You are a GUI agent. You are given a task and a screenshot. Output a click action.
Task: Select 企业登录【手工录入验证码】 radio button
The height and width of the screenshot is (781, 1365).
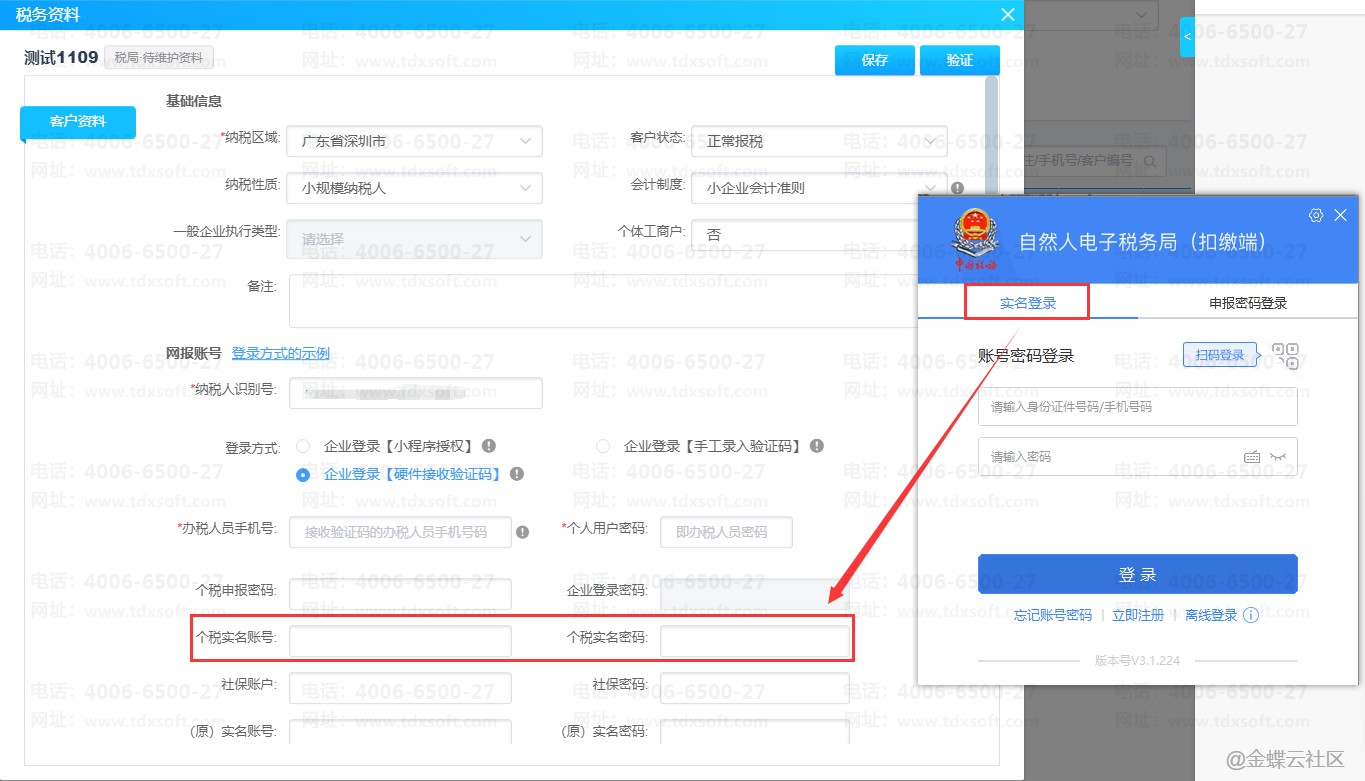[603, 446]
